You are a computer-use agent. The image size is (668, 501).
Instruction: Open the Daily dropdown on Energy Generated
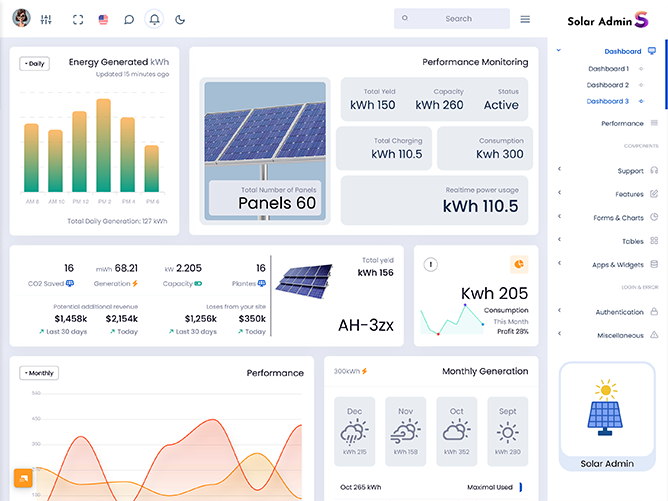pyautogui.click(x=34, y=63)
